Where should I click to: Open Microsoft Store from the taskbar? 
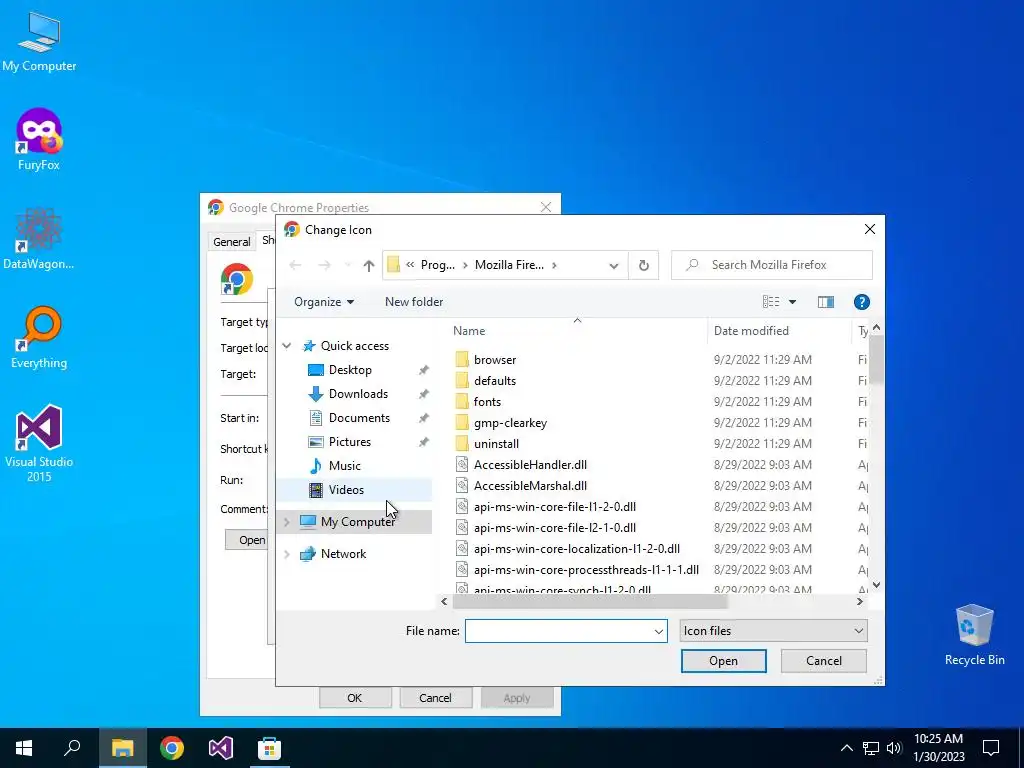(x=270, y=748)
